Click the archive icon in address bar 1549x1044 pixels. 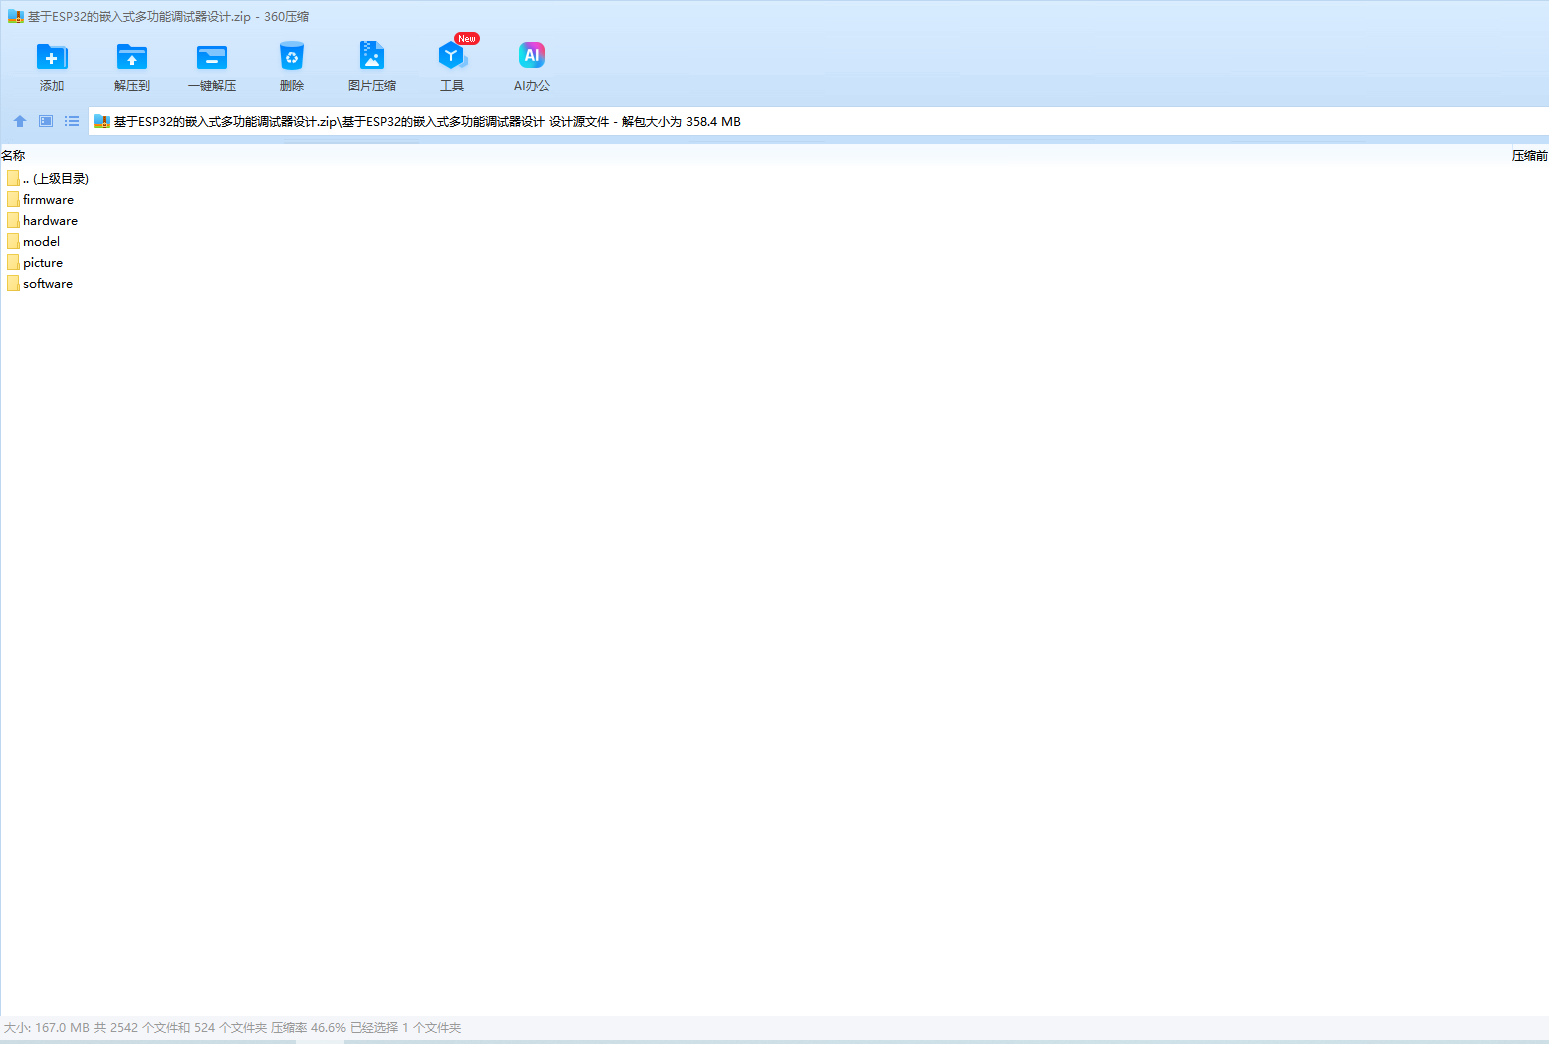[x=101, y=122]
